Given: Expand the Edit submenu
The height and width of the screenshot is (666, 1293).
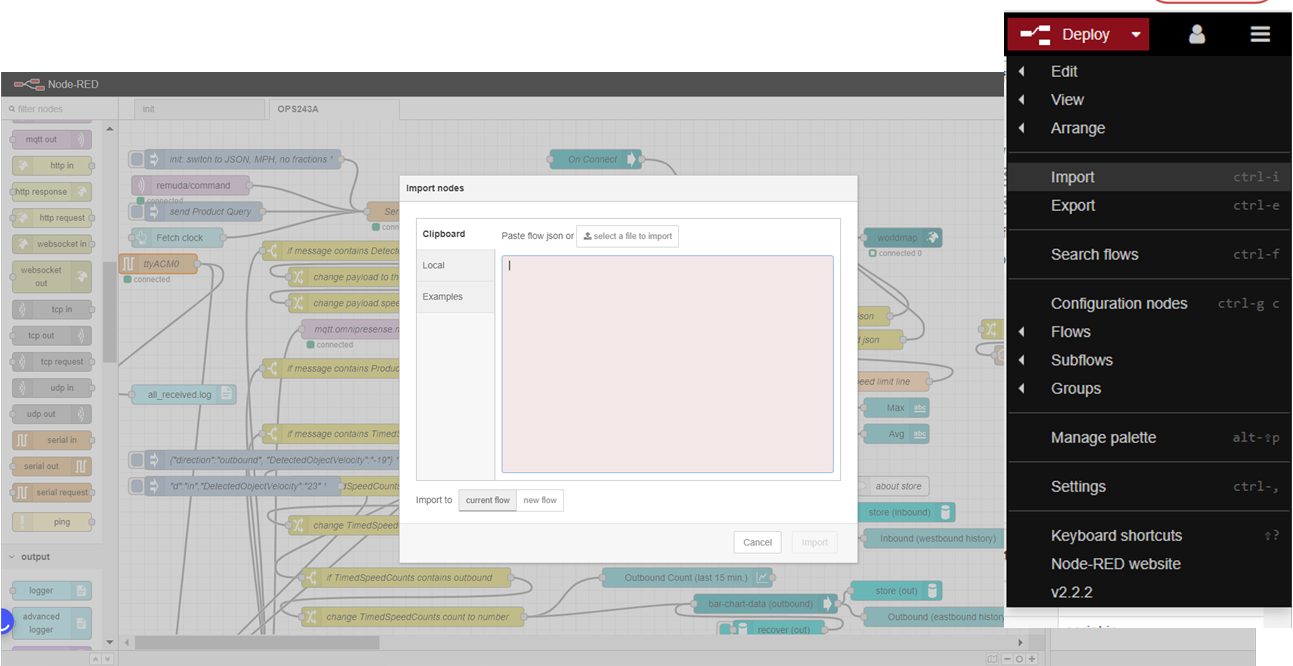Looking at the screenshot, I should [x=1148, y=71].
